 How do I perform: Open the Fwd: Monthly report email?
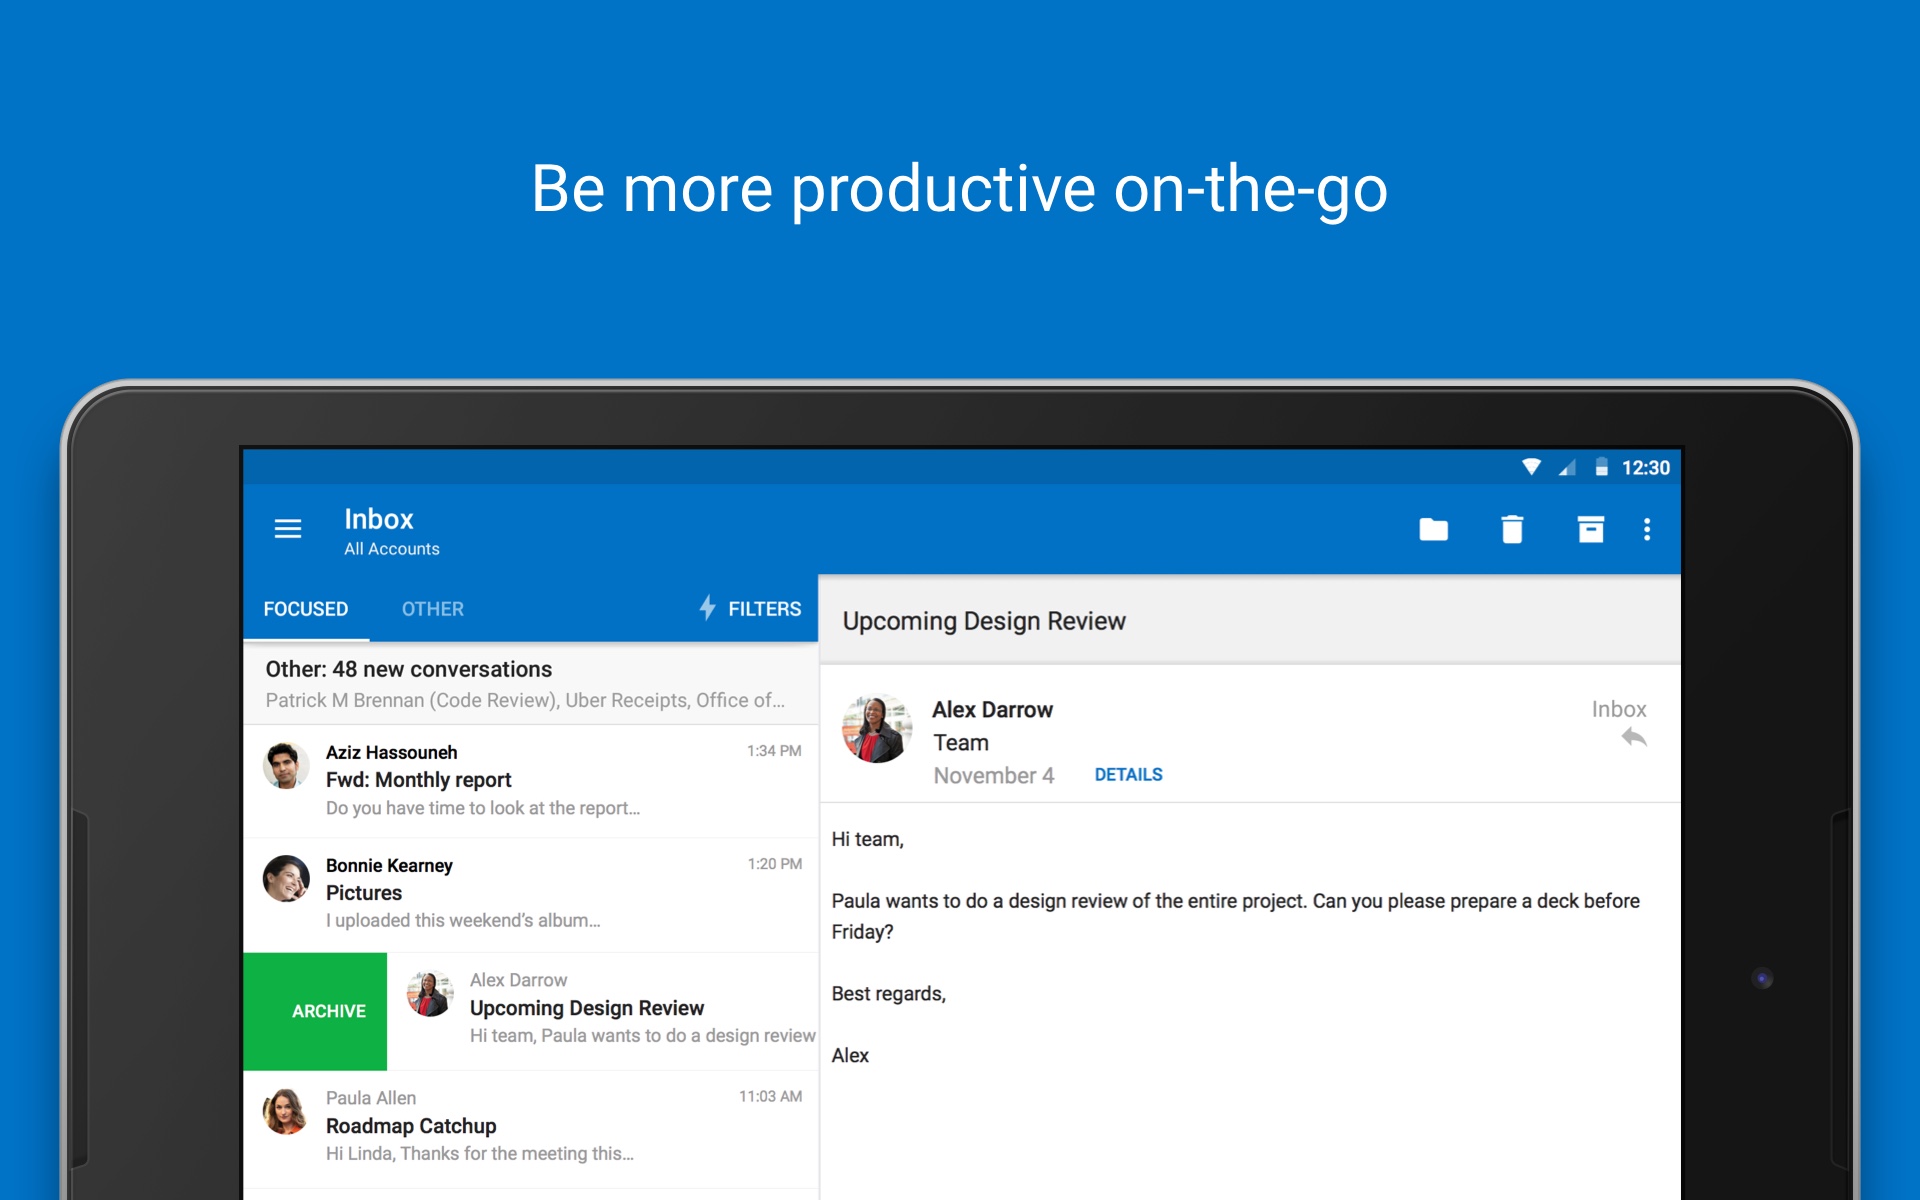pyautogui.click(x=531, y=781)
